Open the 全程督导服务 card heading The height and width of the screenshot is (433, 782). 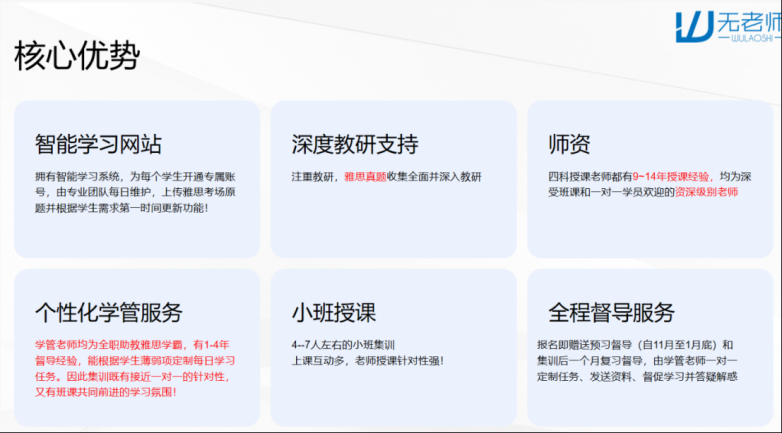[x=612, y=312]
